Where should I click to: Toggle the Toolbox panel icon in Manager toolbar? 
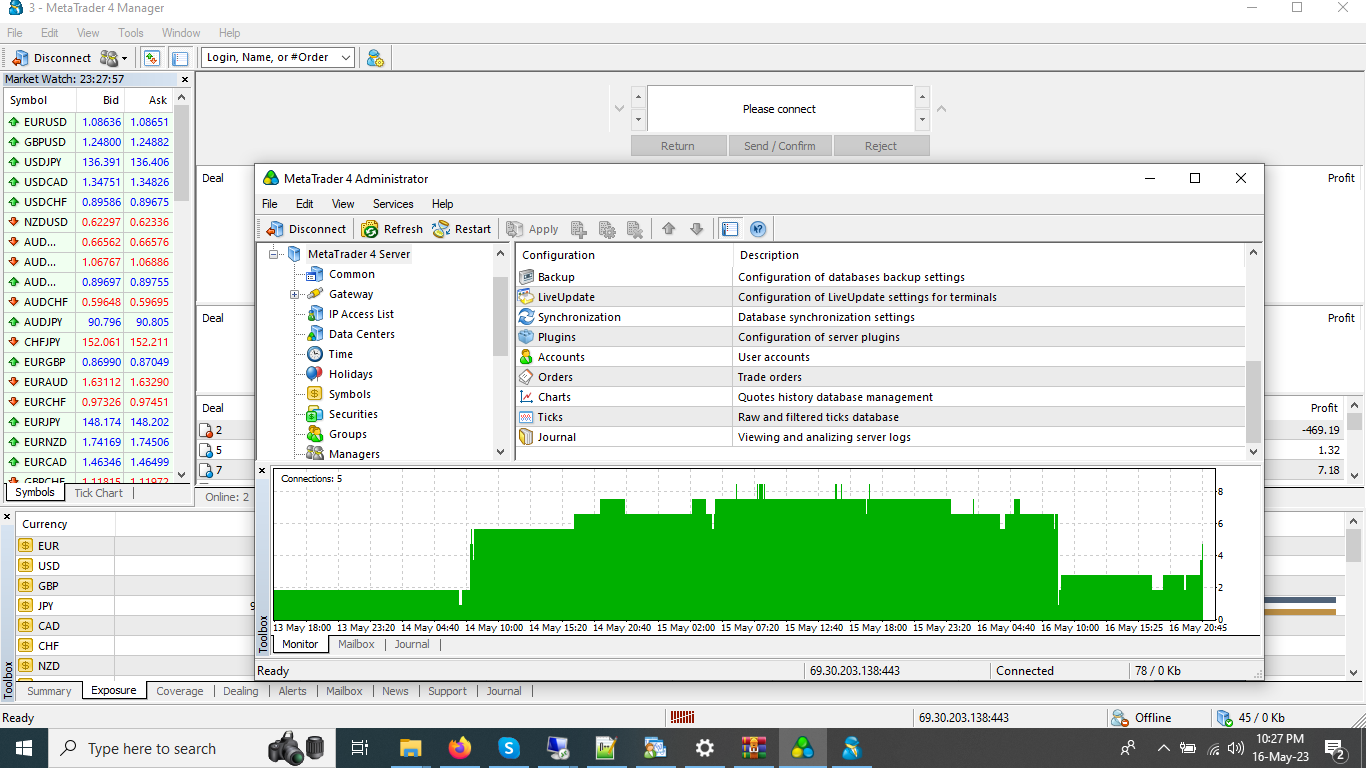179,58
